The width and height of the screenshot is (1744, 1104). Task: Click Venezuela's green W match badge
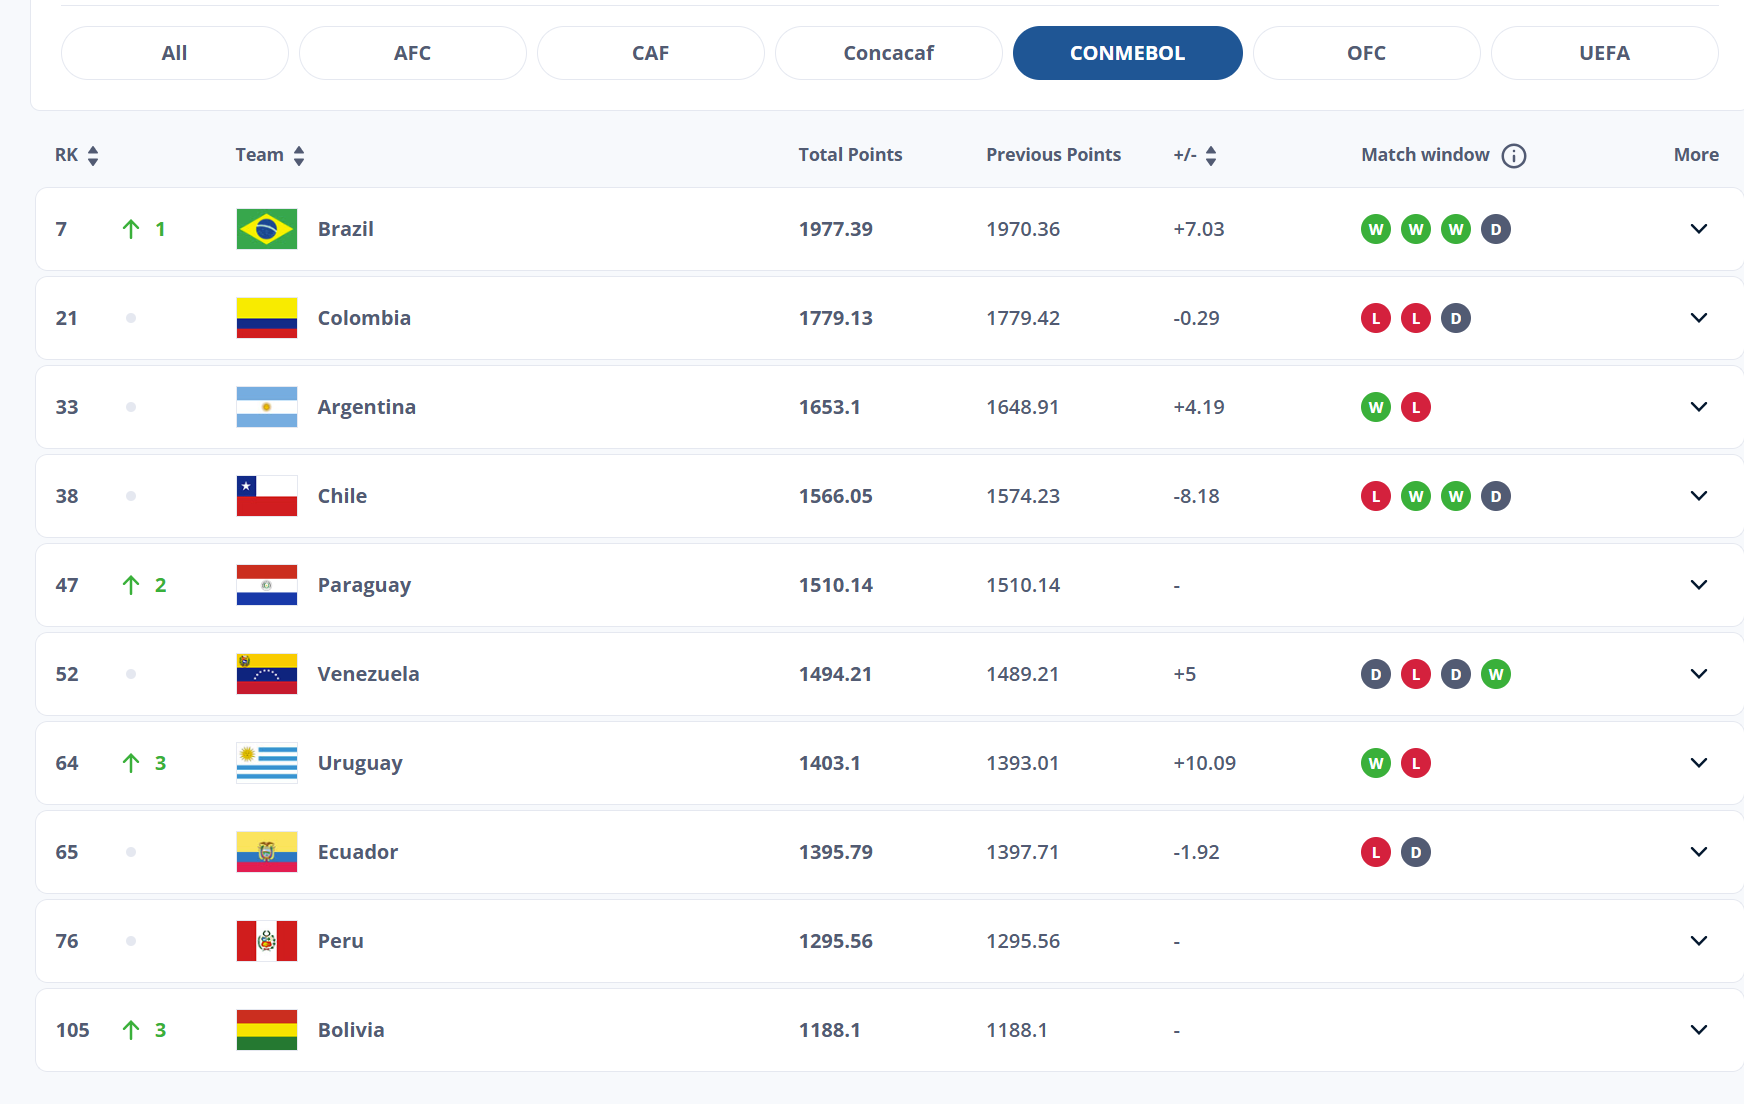[x=1495, y=674]
